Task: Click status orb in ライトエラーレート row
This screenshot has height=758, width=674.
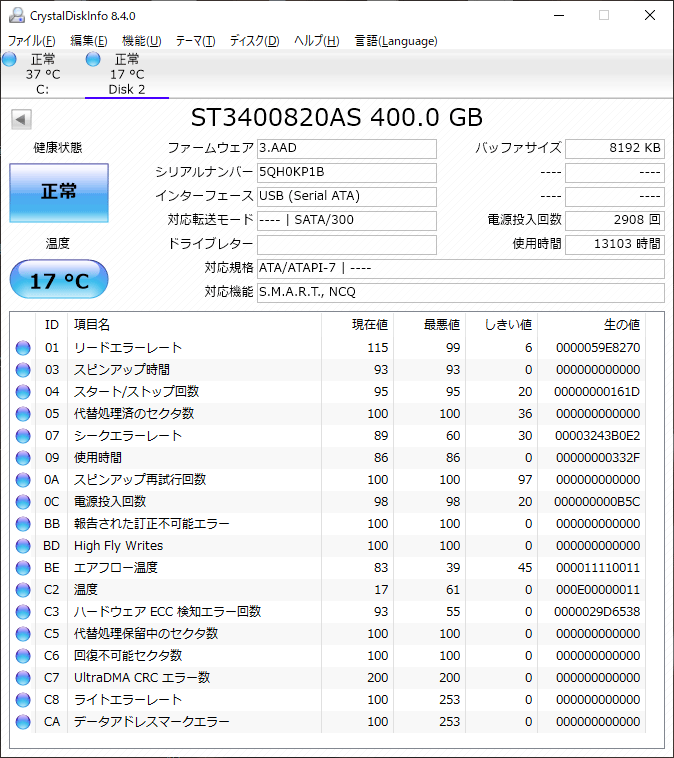Action: click(23, 700)
